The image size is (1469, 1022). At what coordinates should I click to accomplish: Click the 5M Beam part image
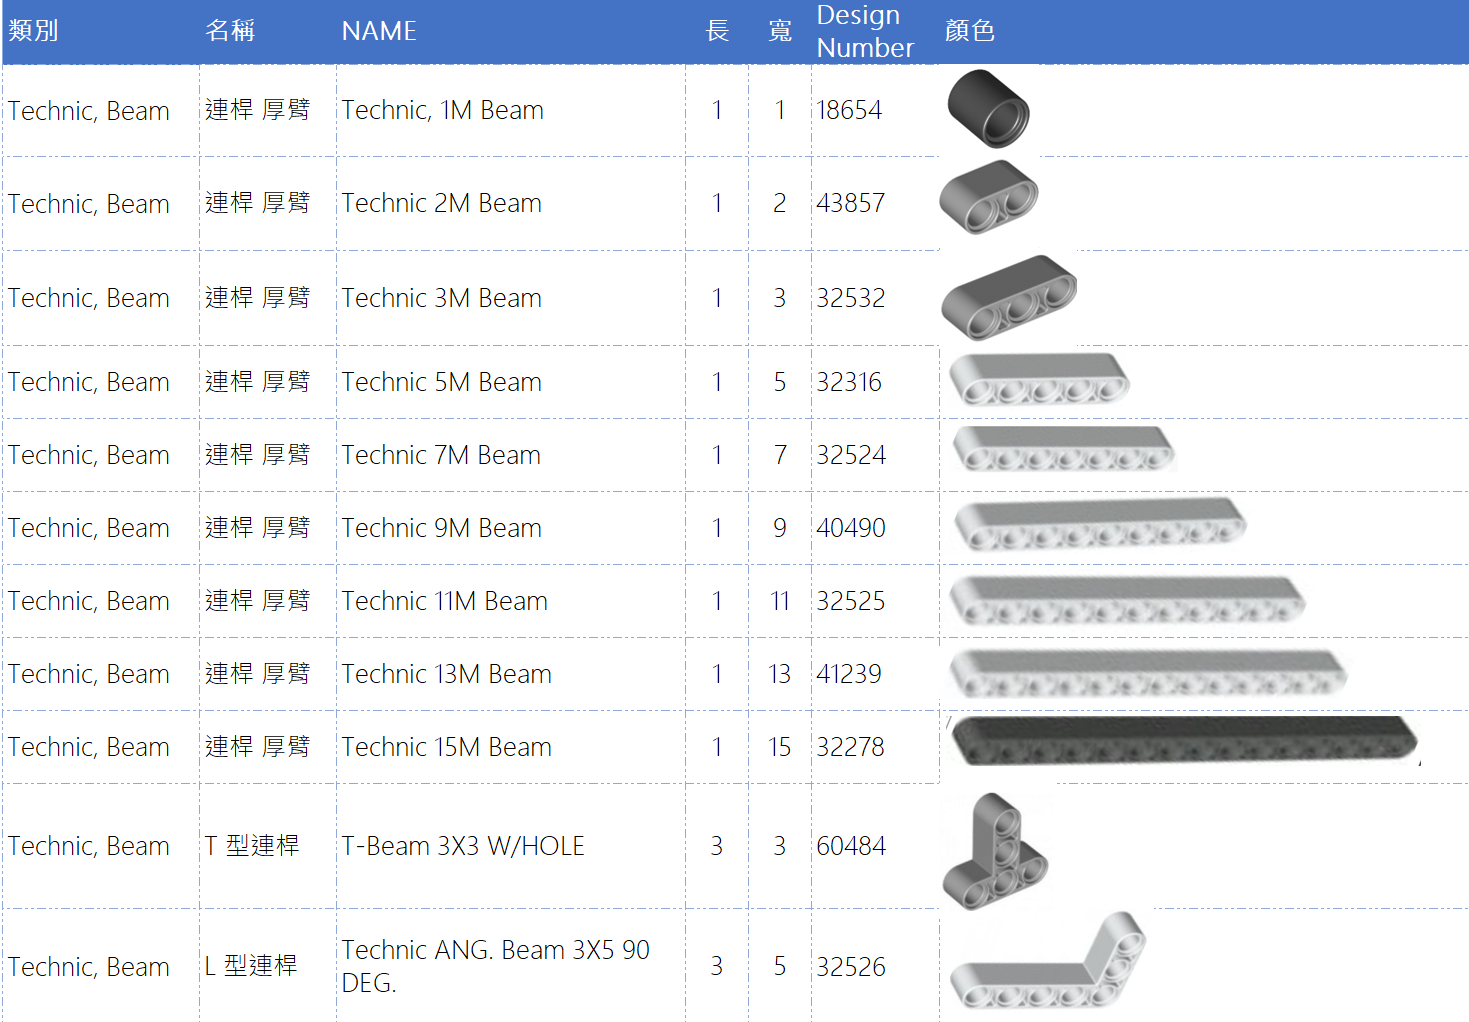[x=1039, y=379]
